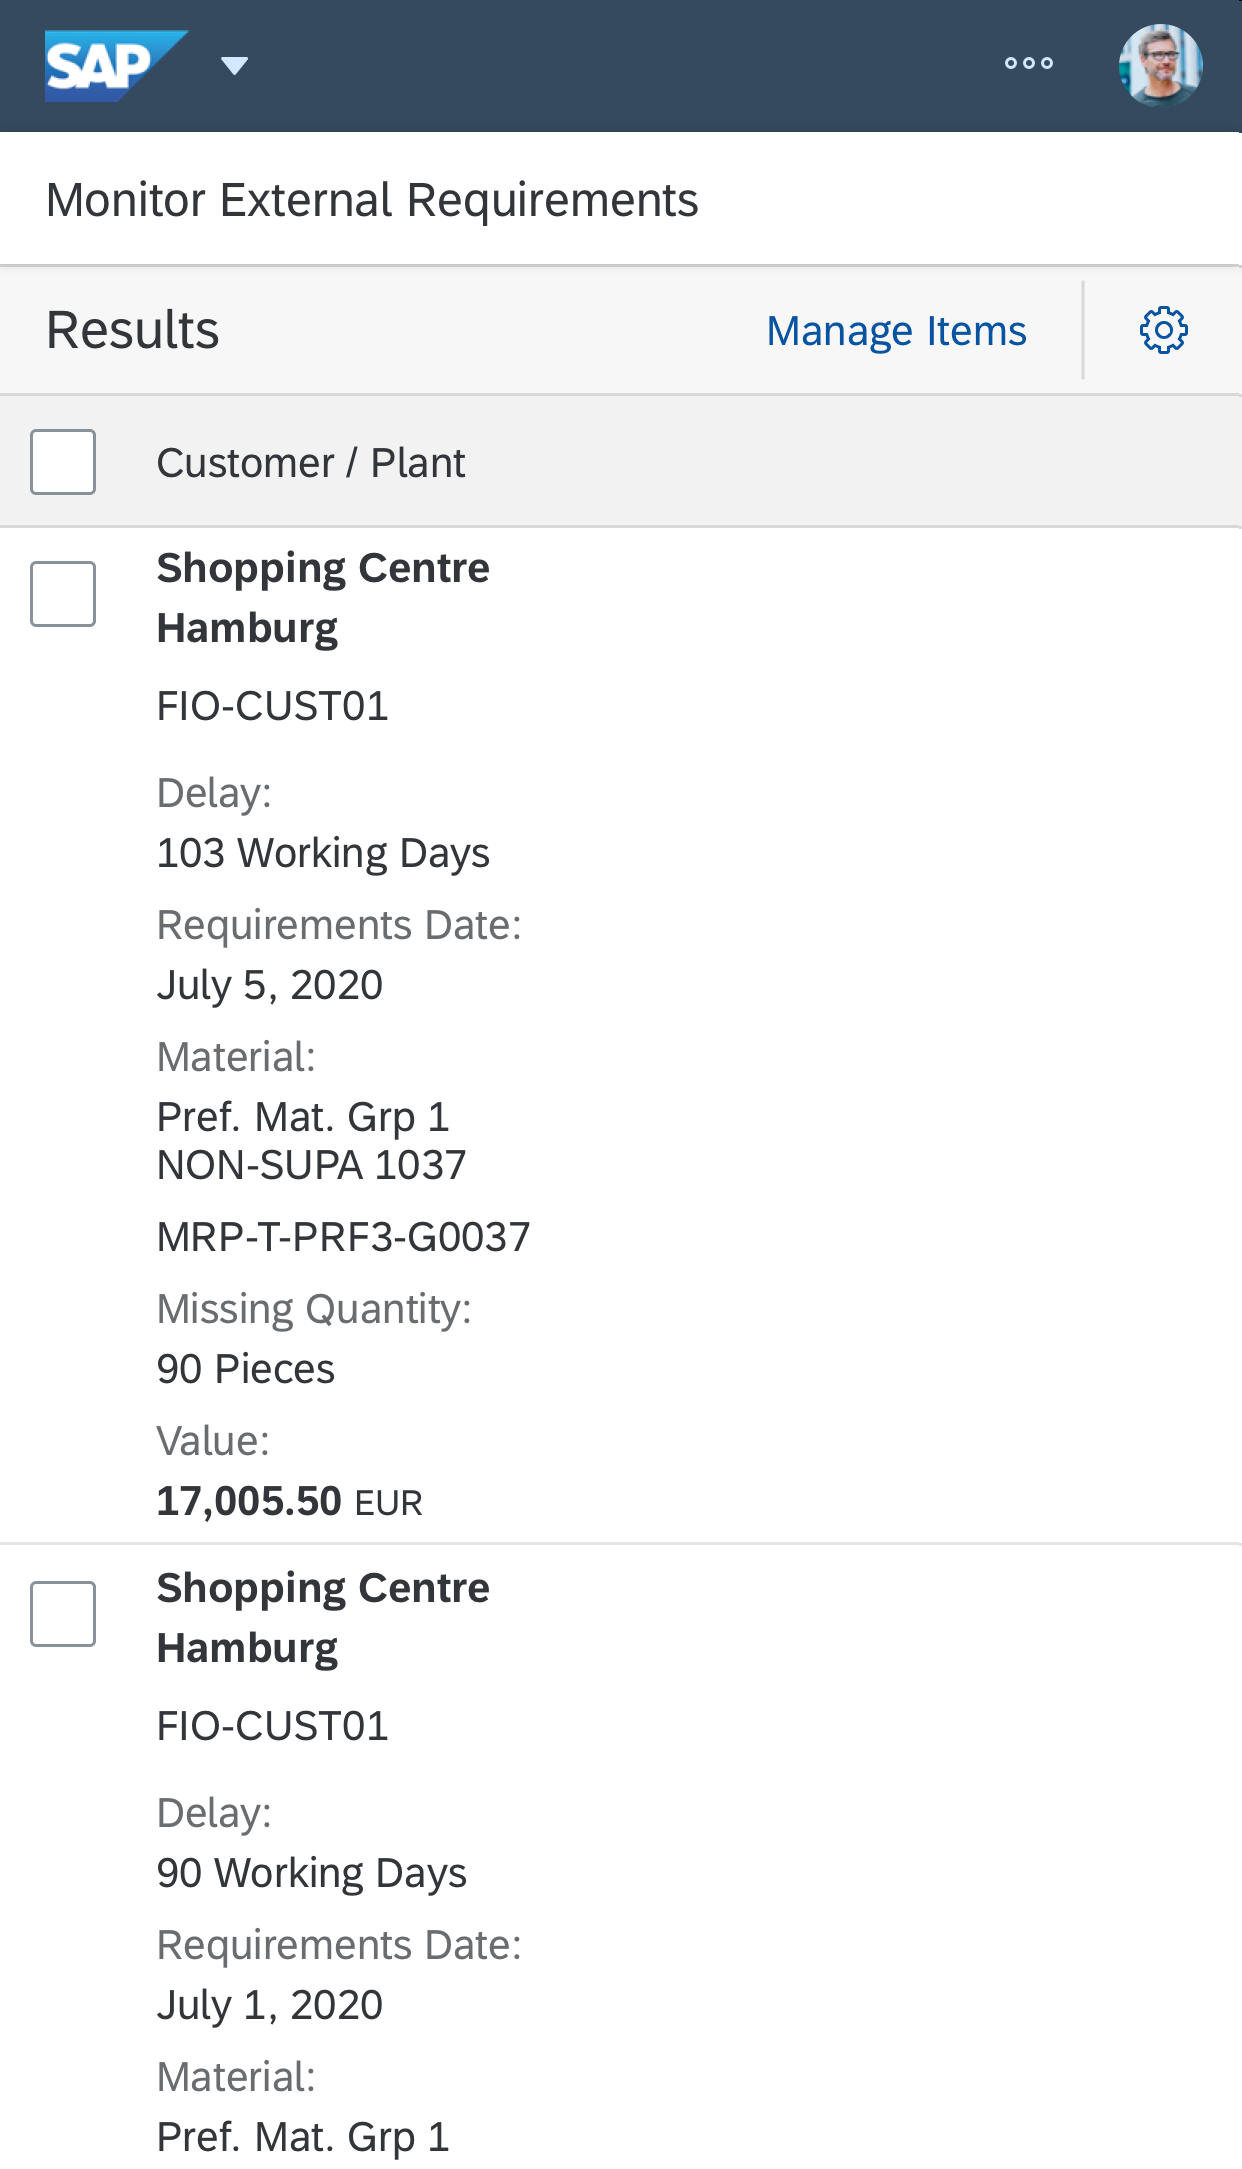Screen dimensions: 1242x2169
Task: Click the 17,005.50 EUR value
Action: point(289,1501)
